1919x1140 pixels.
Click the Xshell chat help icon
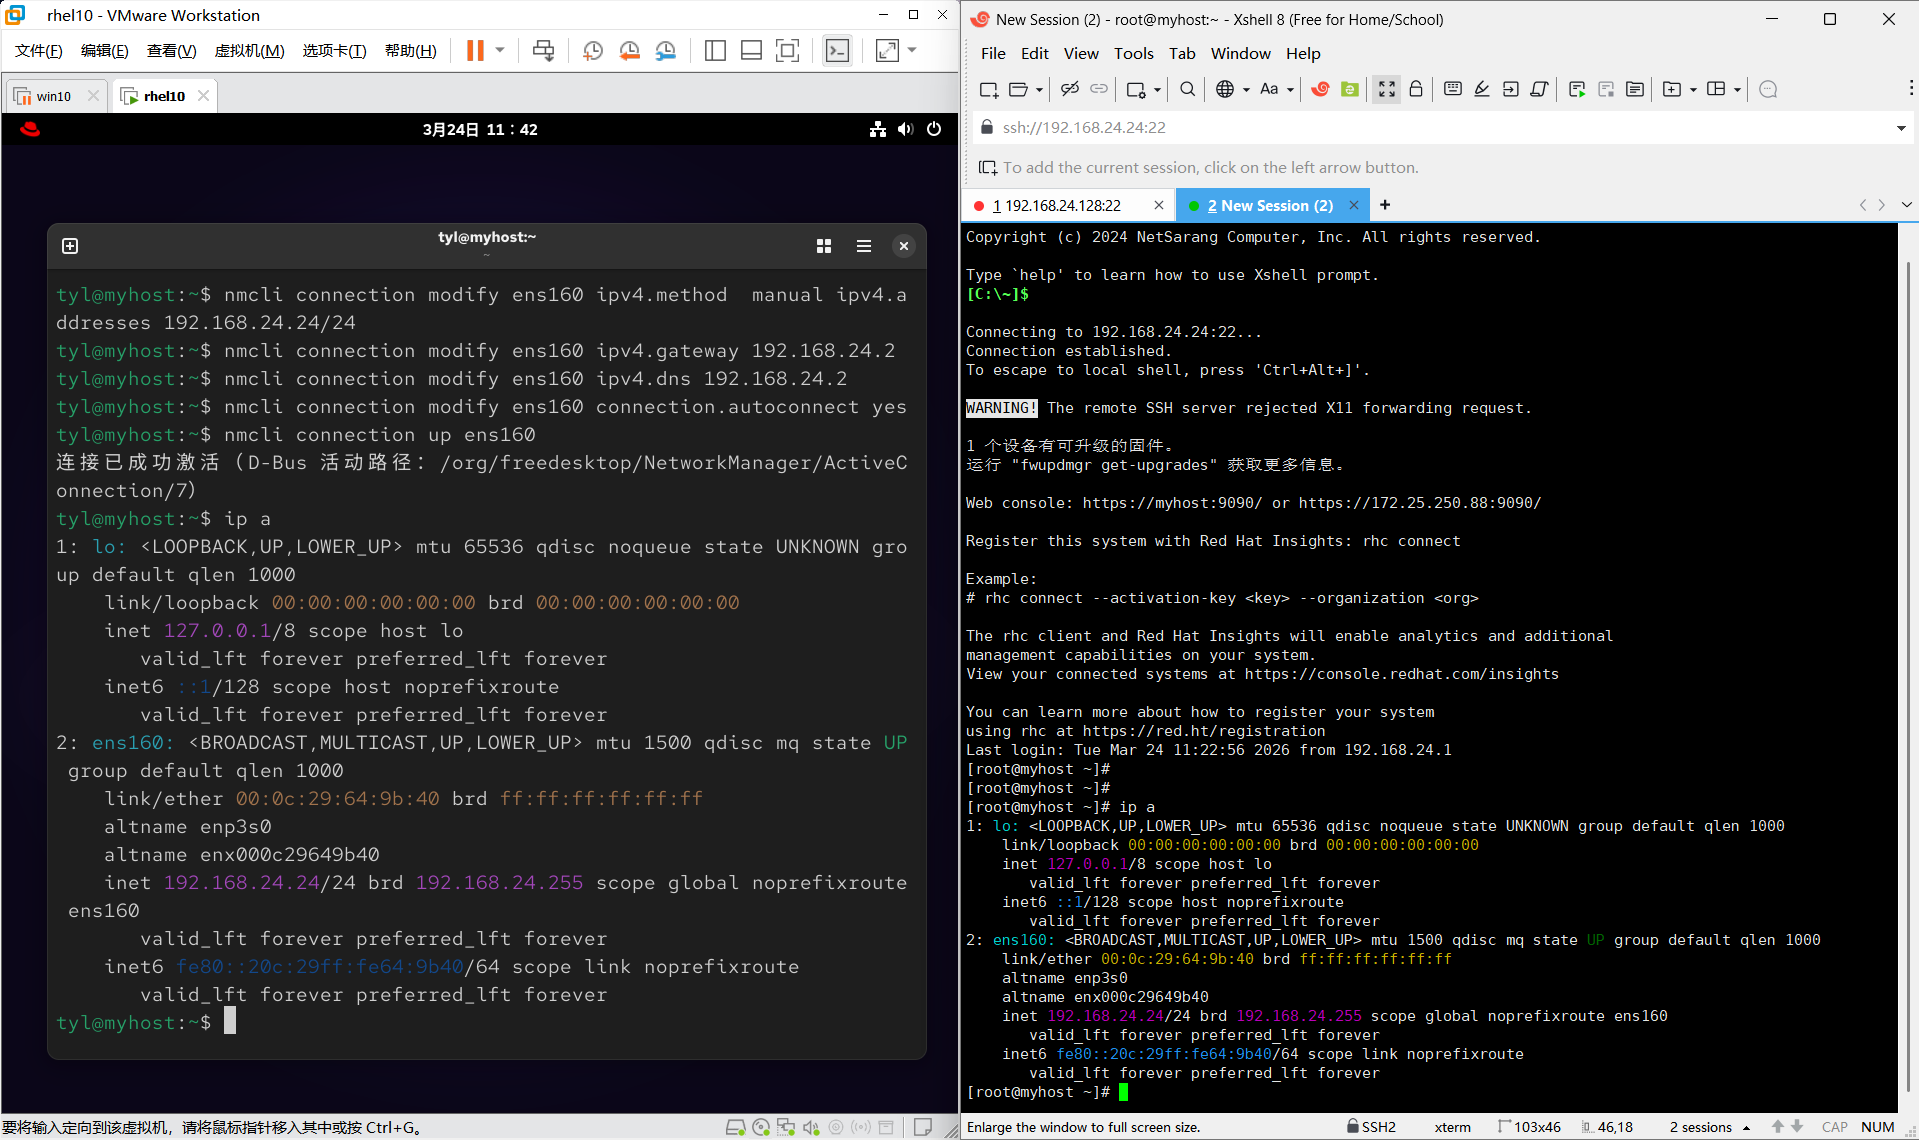click(x=1768, y=89)
